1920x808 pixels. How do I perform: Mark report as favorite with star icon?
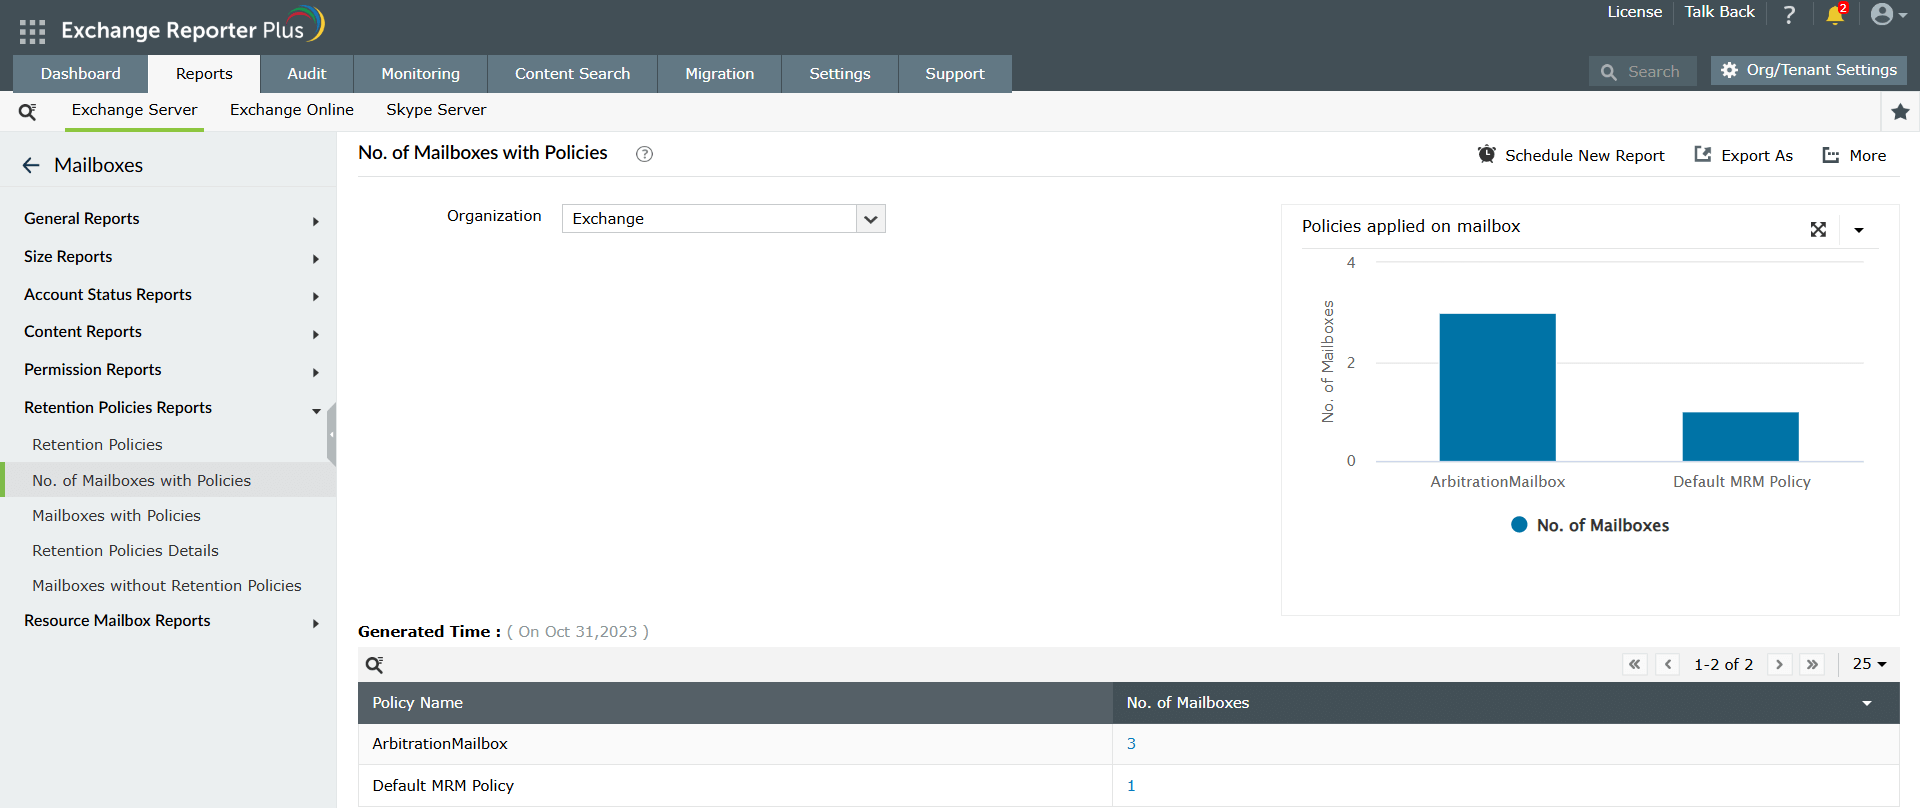click(x=1900, y=112)
